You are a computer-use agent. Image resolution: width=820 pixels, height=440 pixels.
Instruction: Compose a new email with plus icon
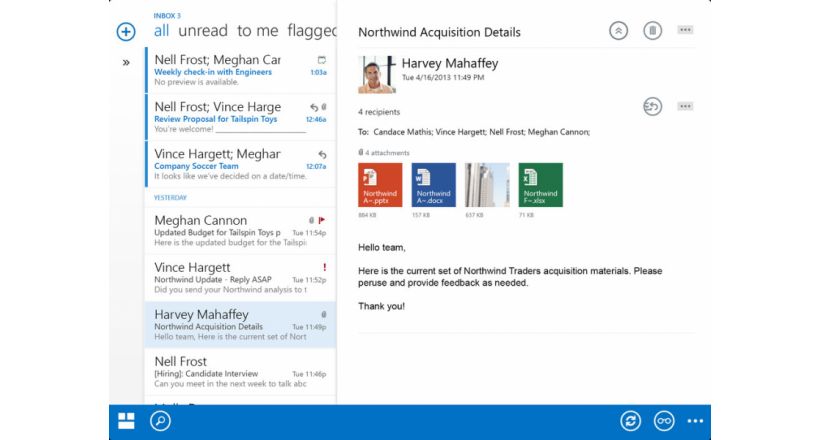point(126,31)
